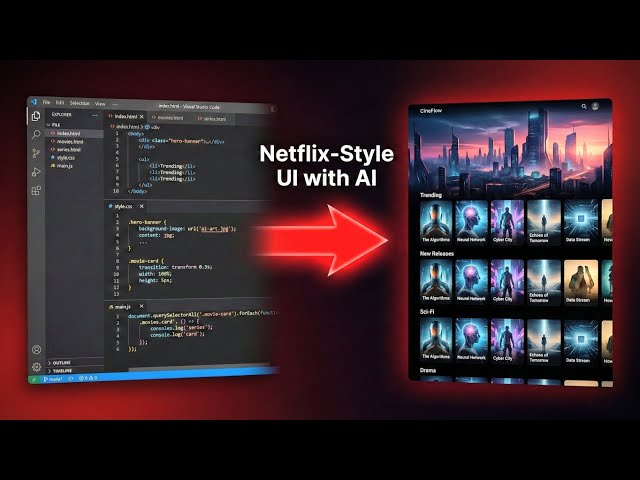Open Cyber City card in New Releases
The height and width of the screenshot is (480, 640).
(507, 282)
